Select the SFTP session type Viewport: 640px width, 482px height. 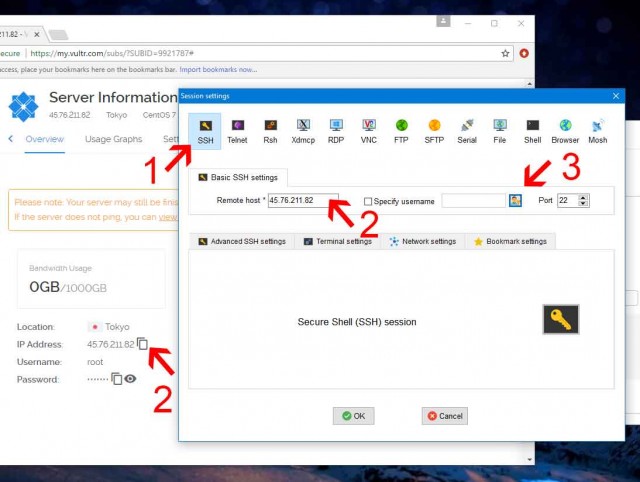(434, 131)
